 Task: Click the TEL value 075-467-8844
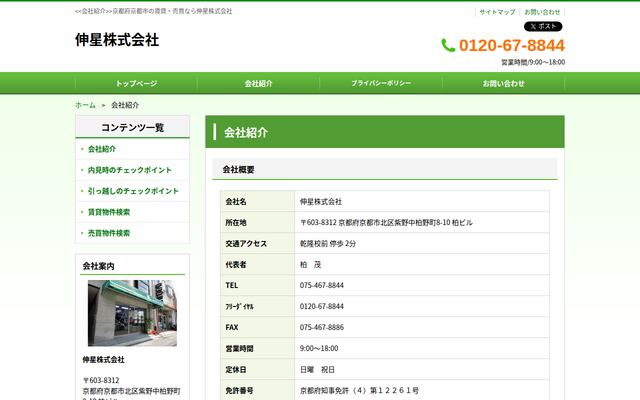pos(322,285)
